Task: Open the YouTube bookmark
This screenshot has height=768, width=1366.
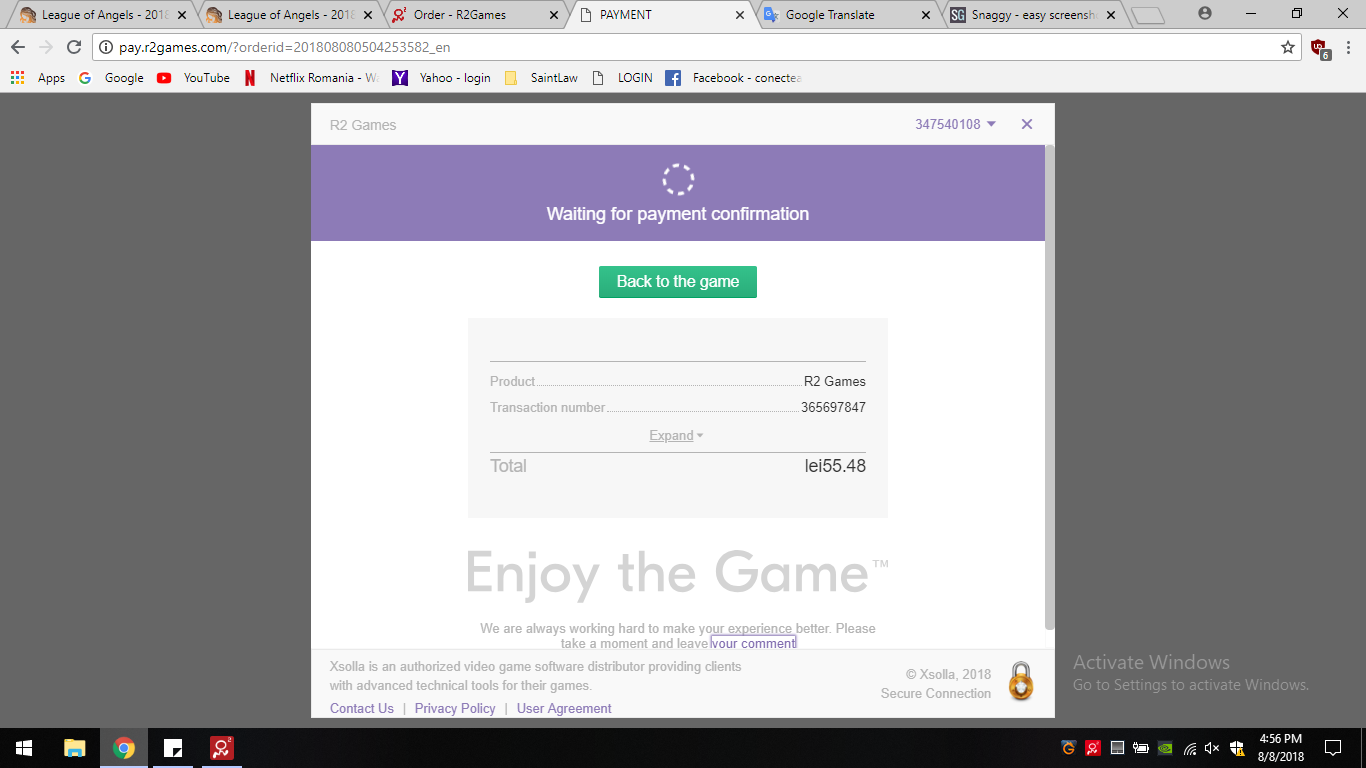Action: coord(194,78)
